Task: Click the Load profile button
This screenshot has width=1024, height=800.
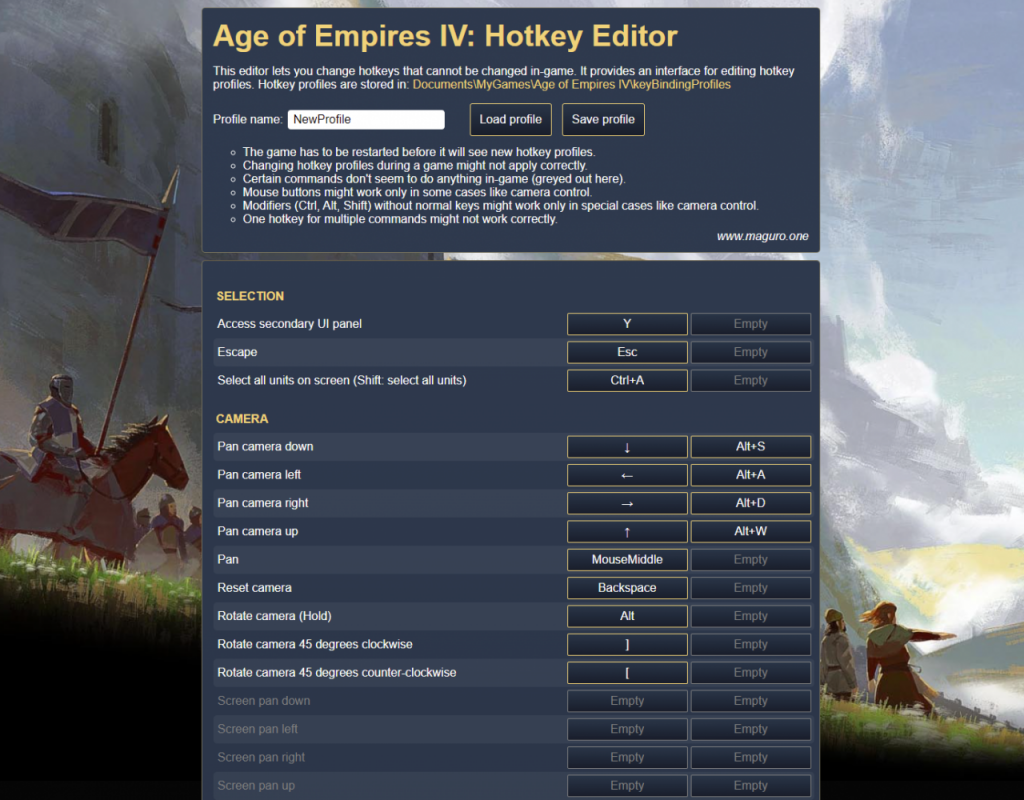Action: click(510, 119)
